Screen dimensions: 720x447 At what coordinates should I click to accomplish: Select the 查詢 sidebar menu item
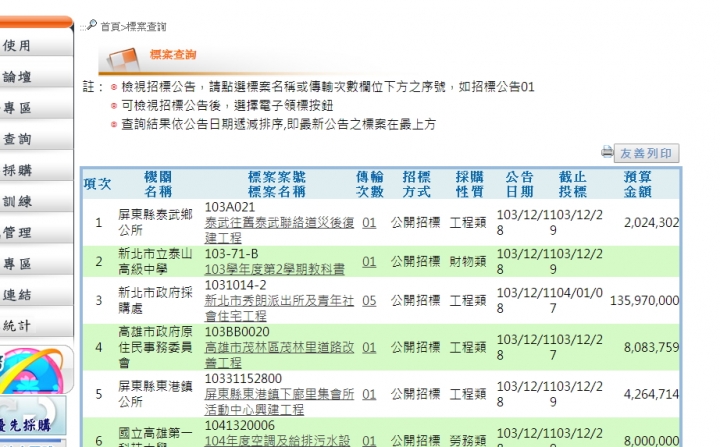click(x=17, y=139)
